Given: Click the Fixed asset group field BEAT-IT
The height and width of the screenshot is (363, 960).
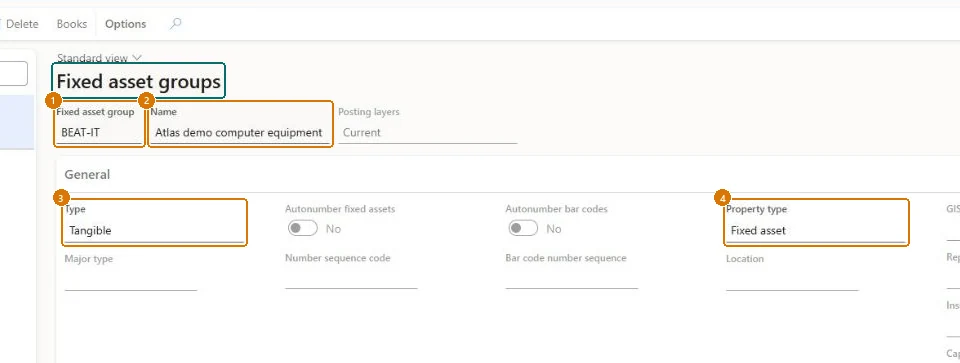Looking at the screenshot, I should [x=100, y=132].
